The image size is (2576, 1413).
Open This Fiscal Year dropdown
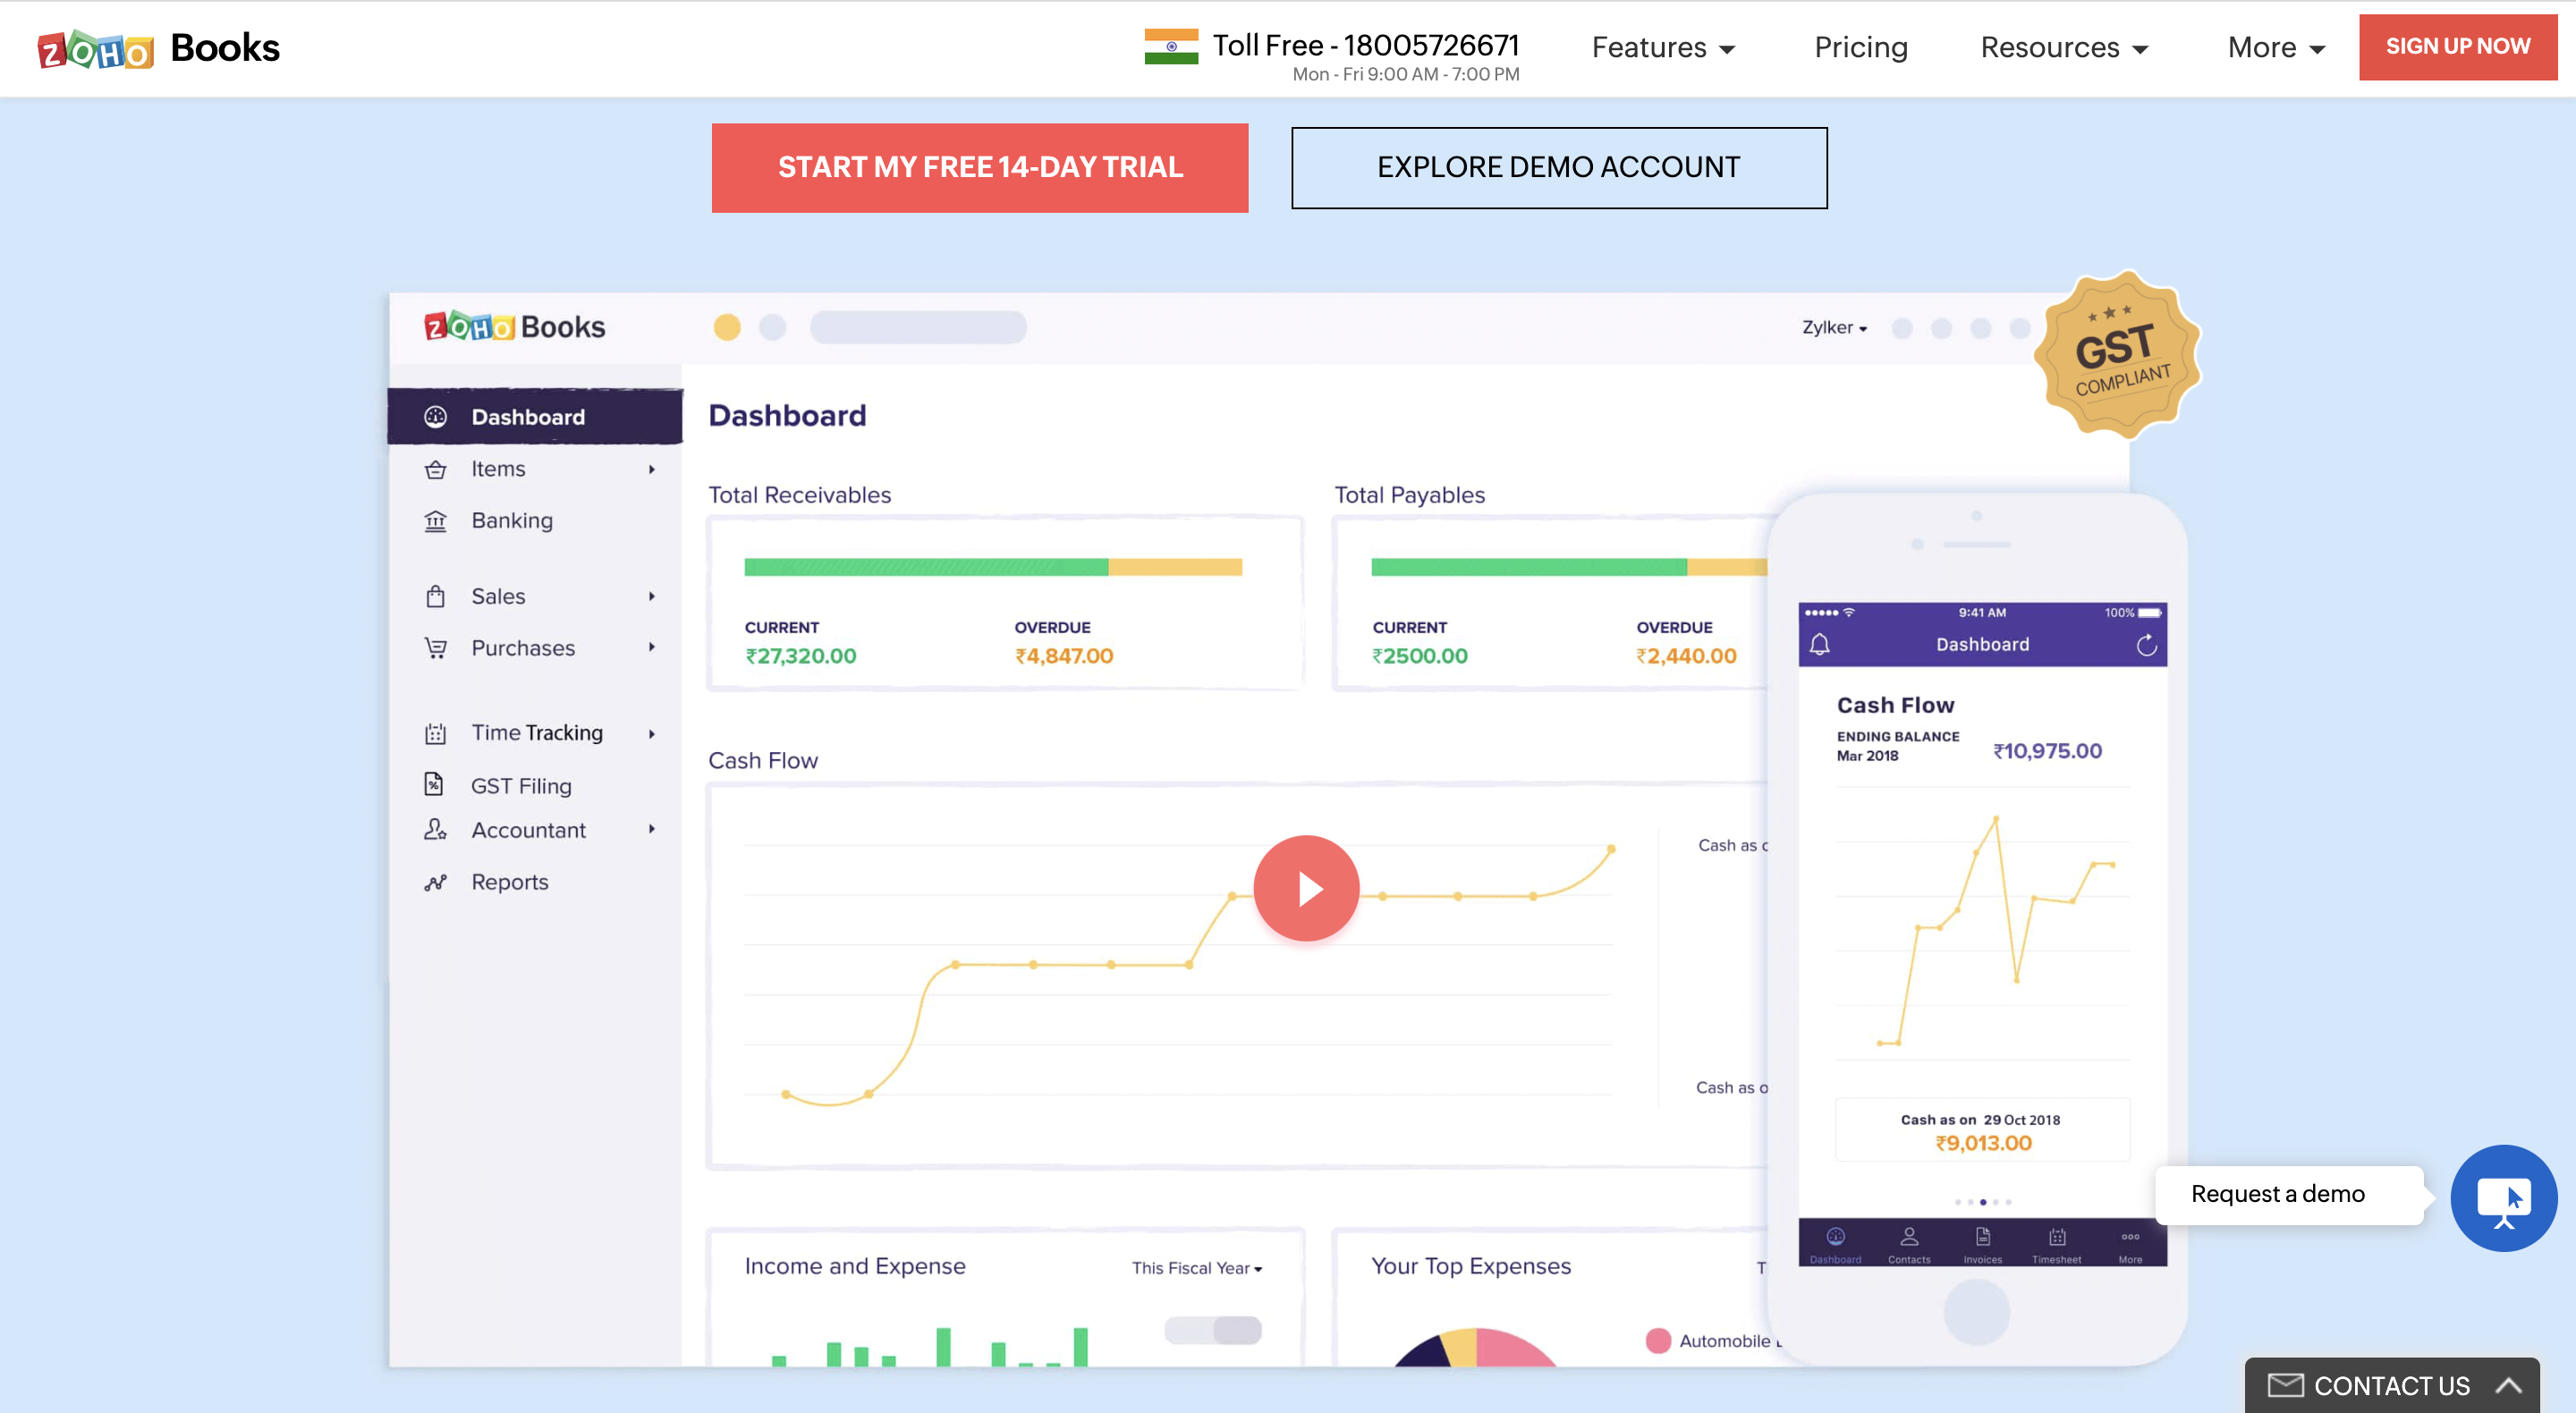click(x=1197, y=1268)
